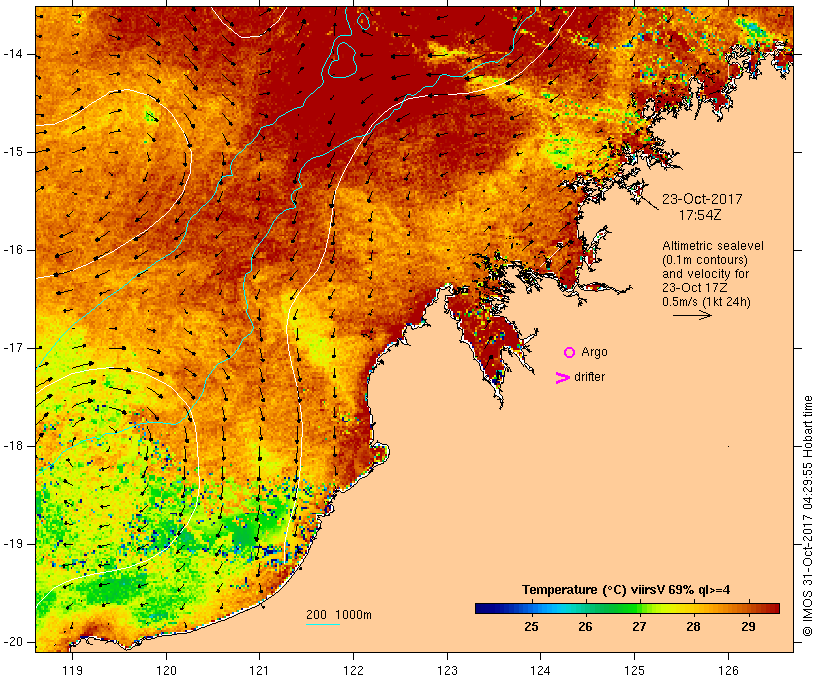
Task: Click the longitude label 124
Action: click(x=541, y=670)
